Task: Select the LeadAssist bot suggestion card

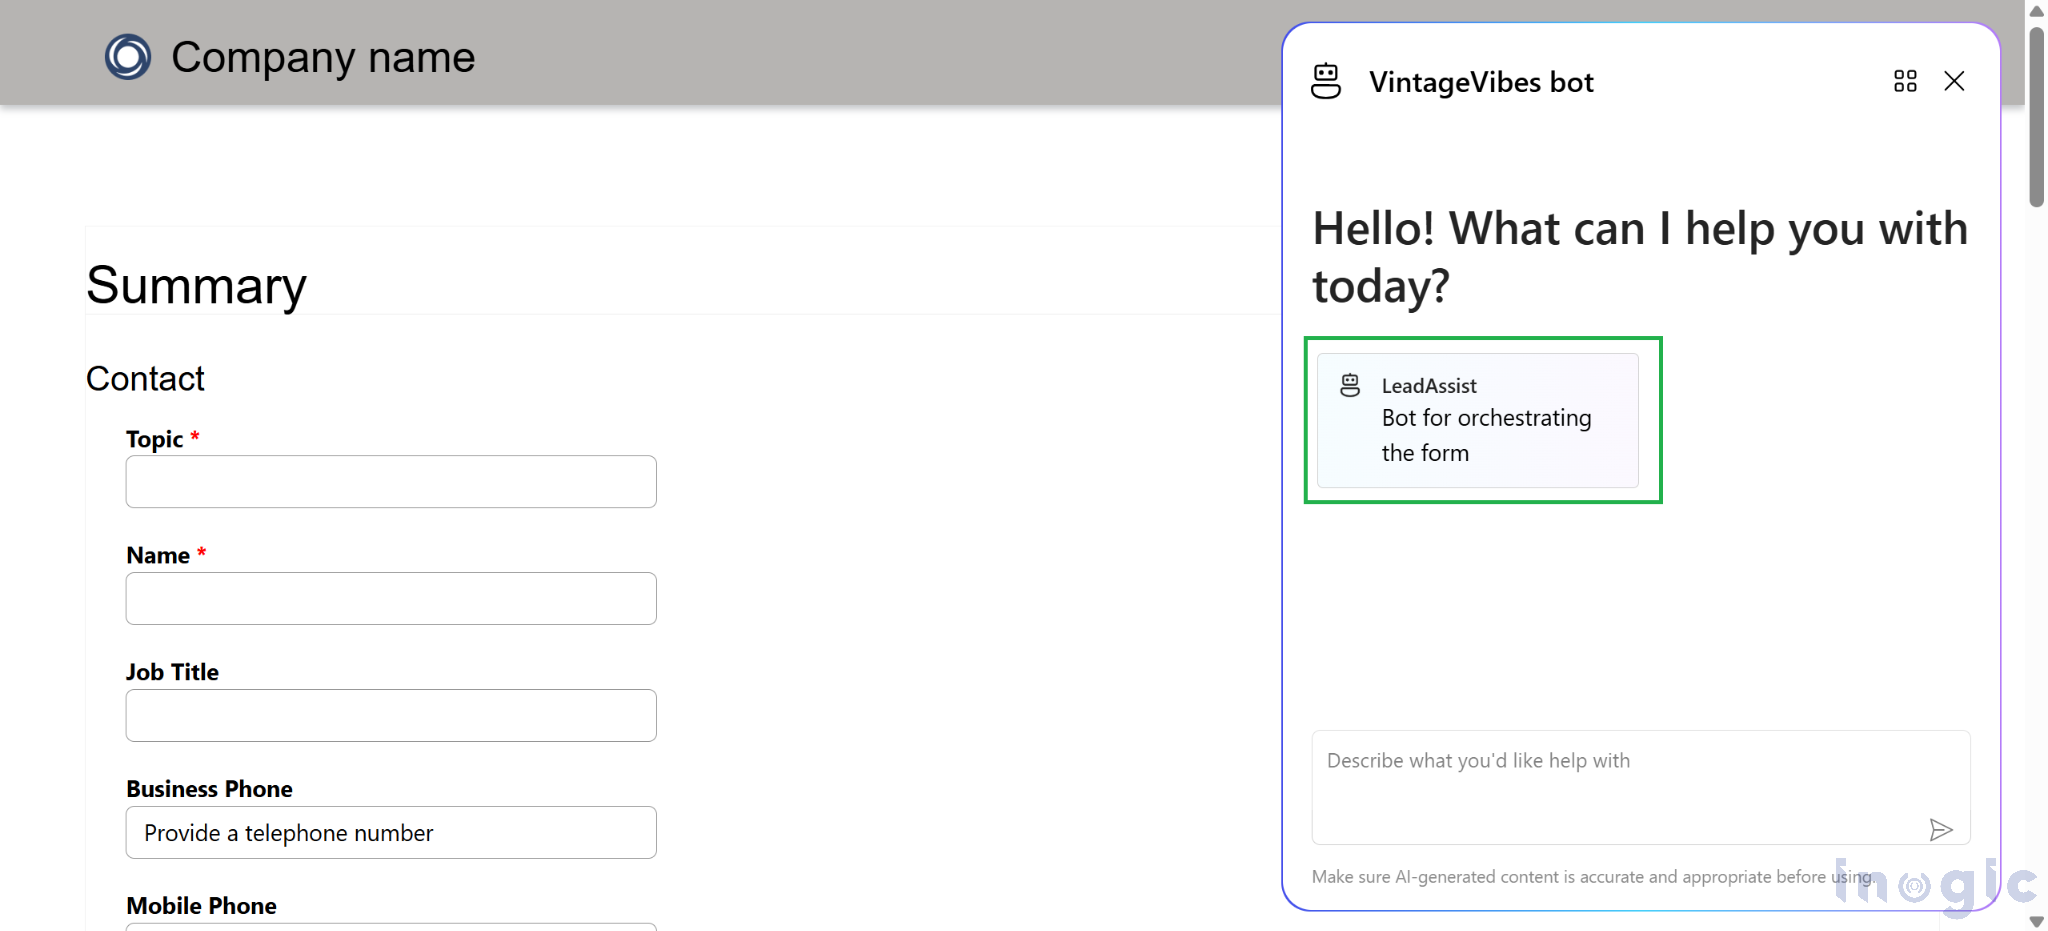Action: click(1477, 420)
